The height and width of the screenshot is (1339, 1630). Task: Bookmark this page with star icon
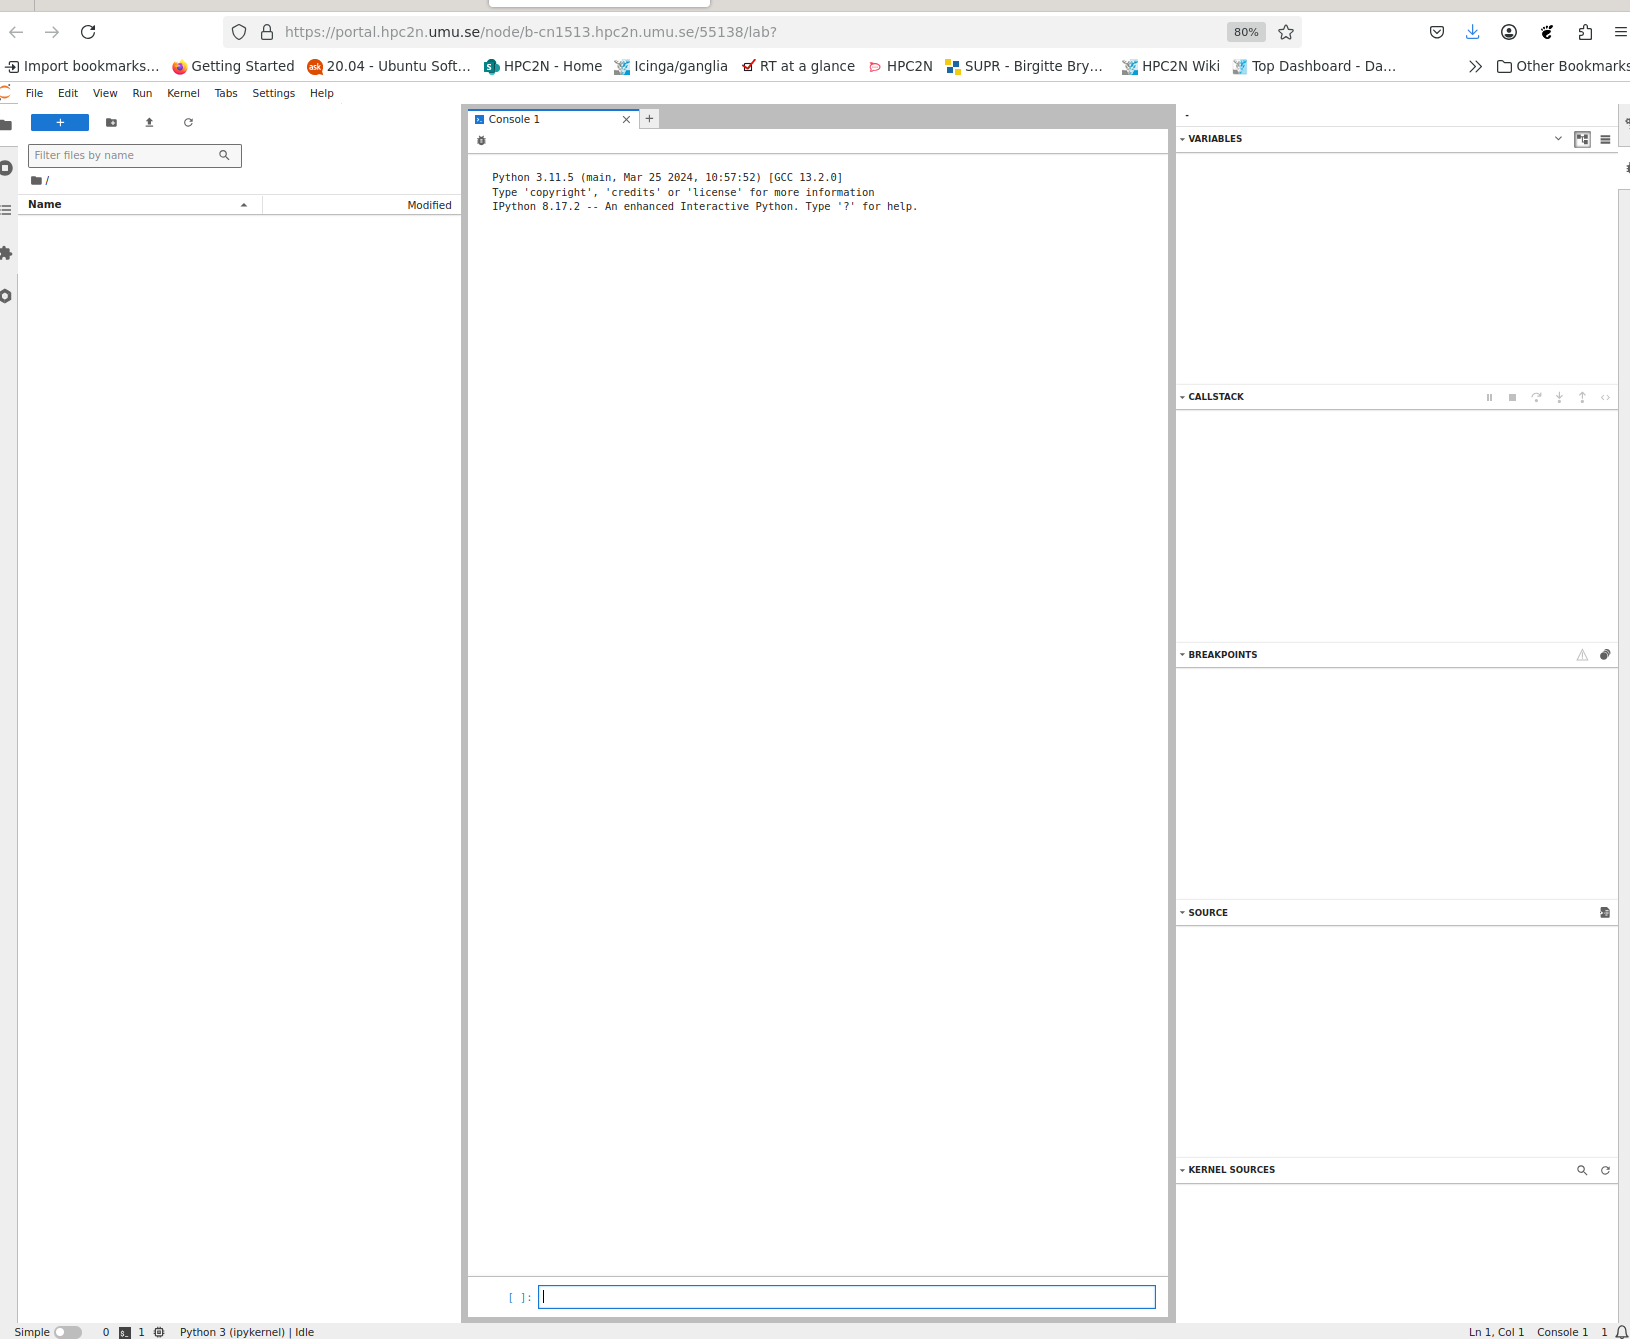1286,32
